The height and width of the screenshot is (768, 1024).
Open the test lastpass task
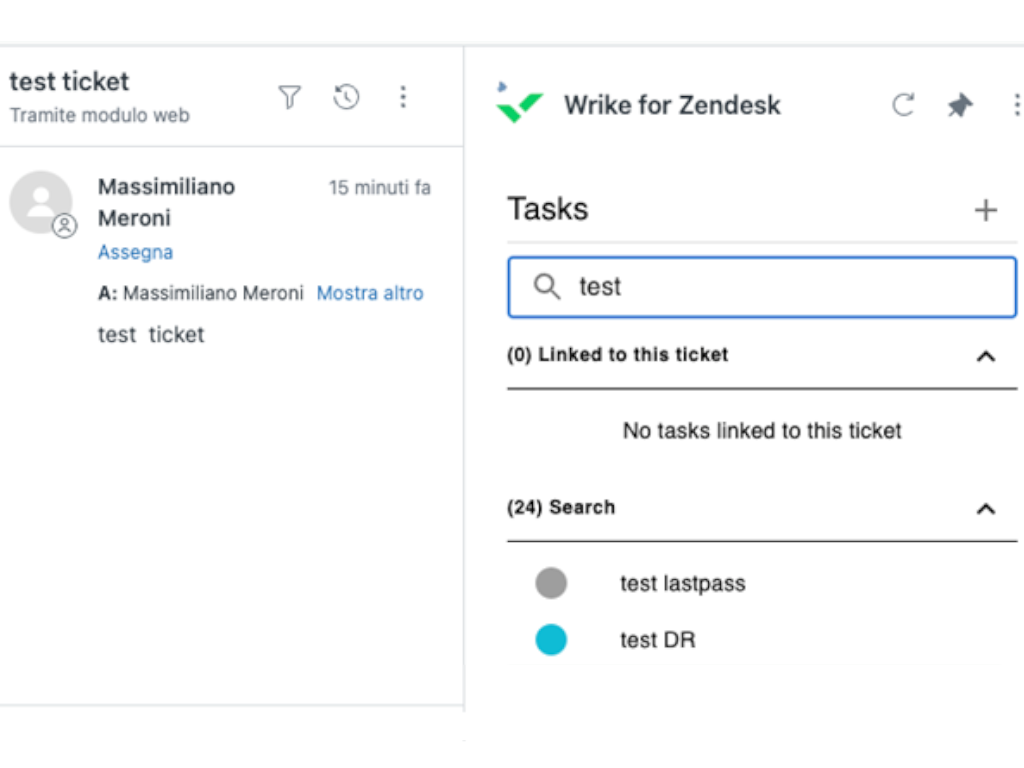pyautogui.click(x=682, y=583)
